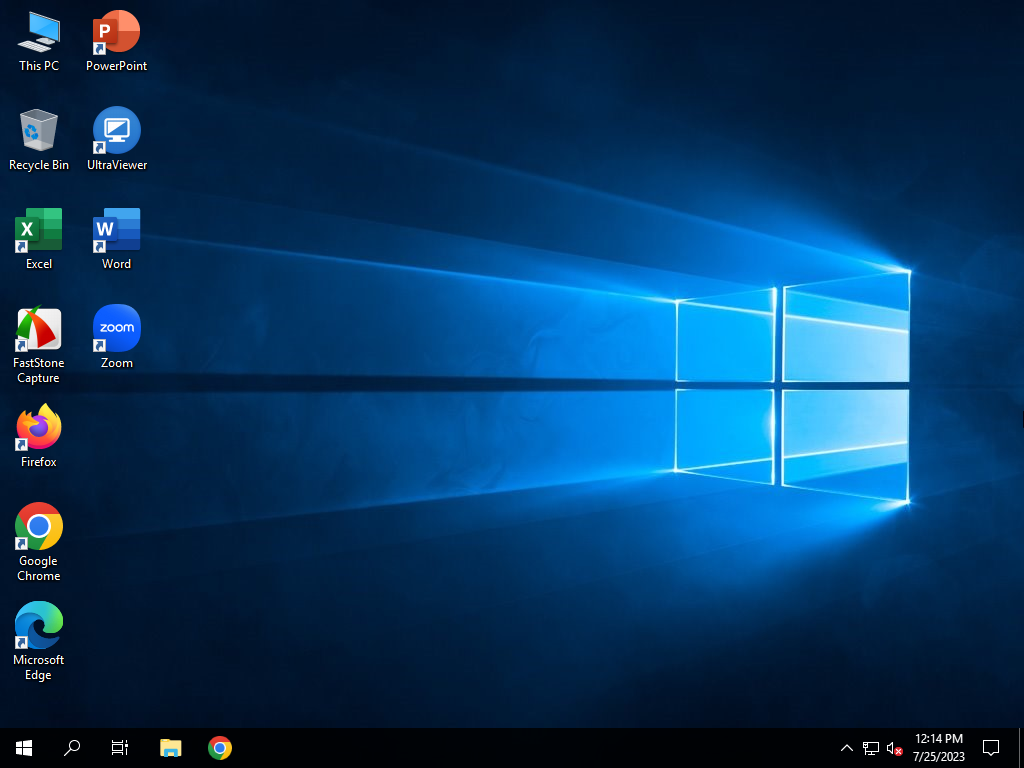1024x768 pixels.
Task: Select the UltraViewer desktop shortcut
Action: tap(116, 140)
